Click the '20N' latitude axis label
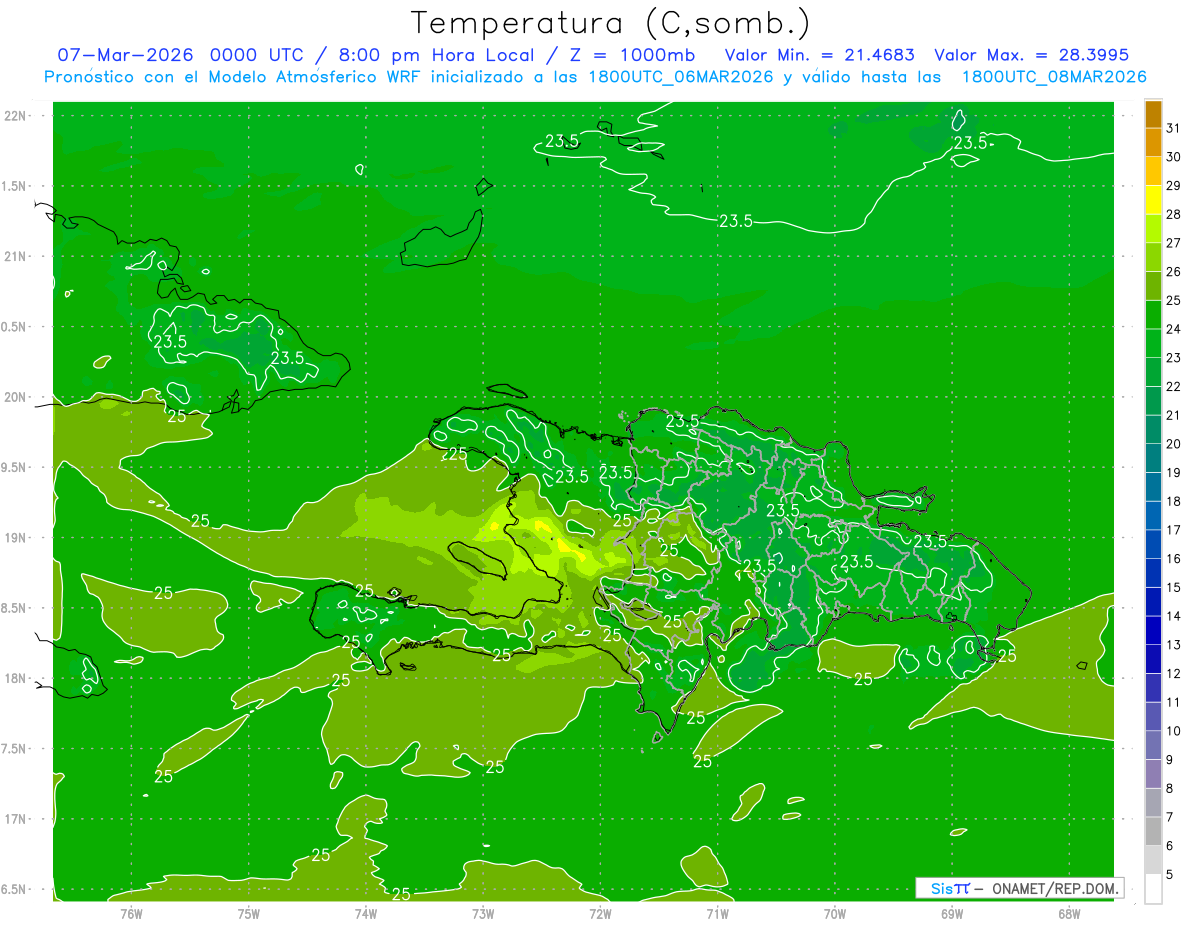 (16, 397)
